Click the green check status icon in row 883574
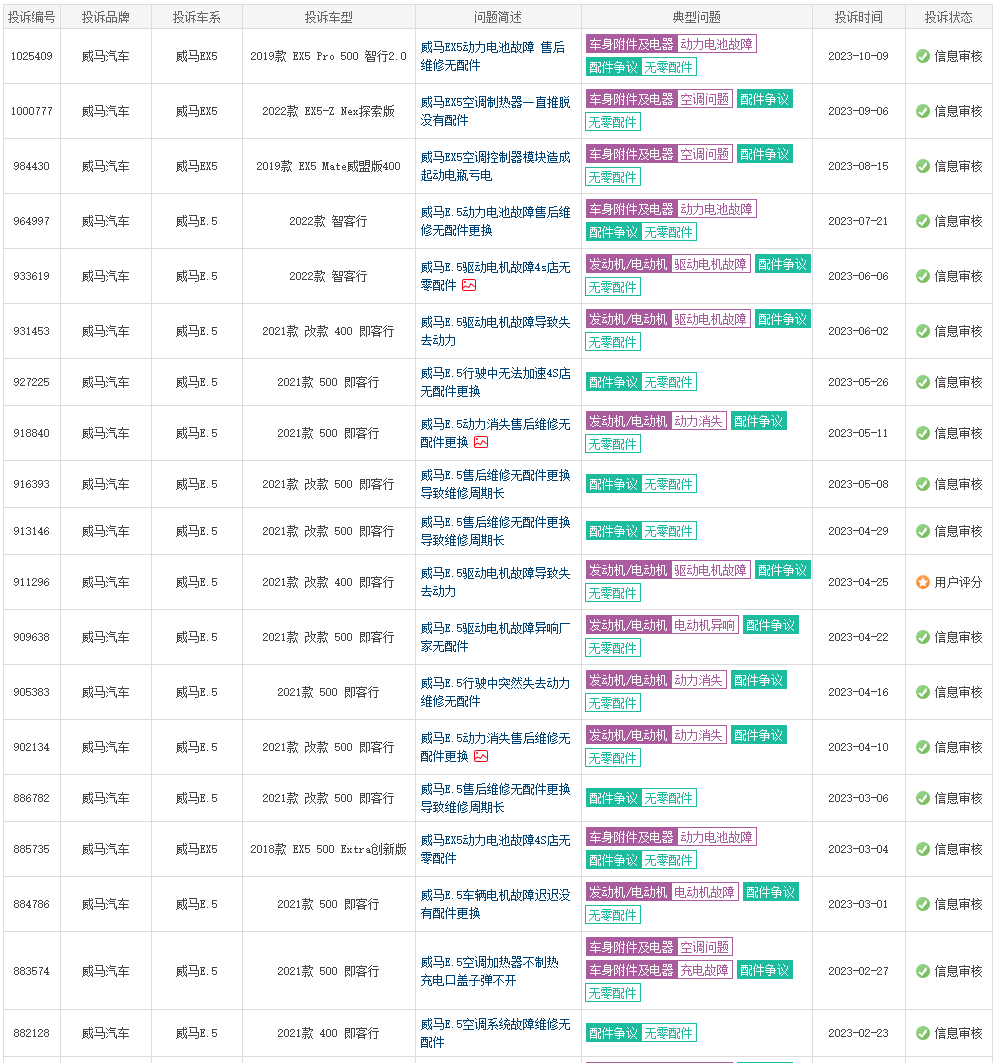 (923, 971)
